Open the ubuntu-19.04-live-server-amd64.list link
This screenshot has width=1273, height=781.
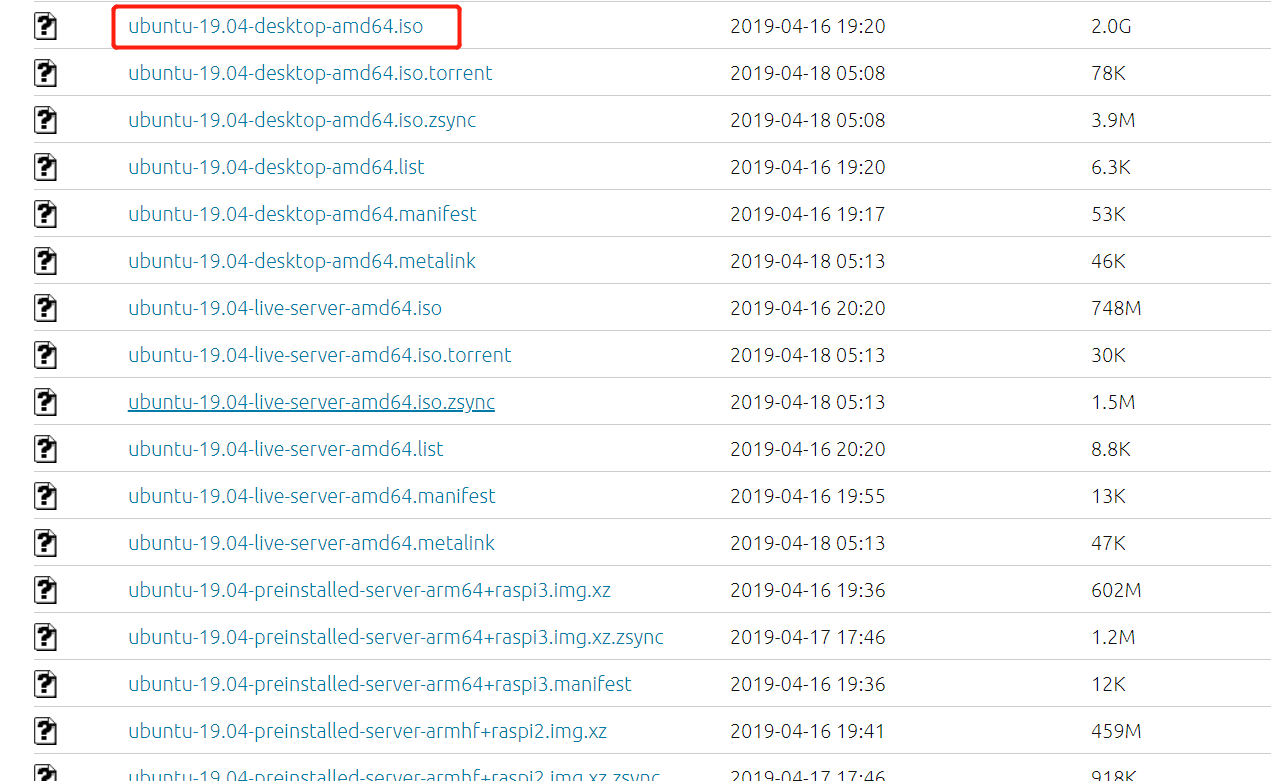tap(286, 449)
